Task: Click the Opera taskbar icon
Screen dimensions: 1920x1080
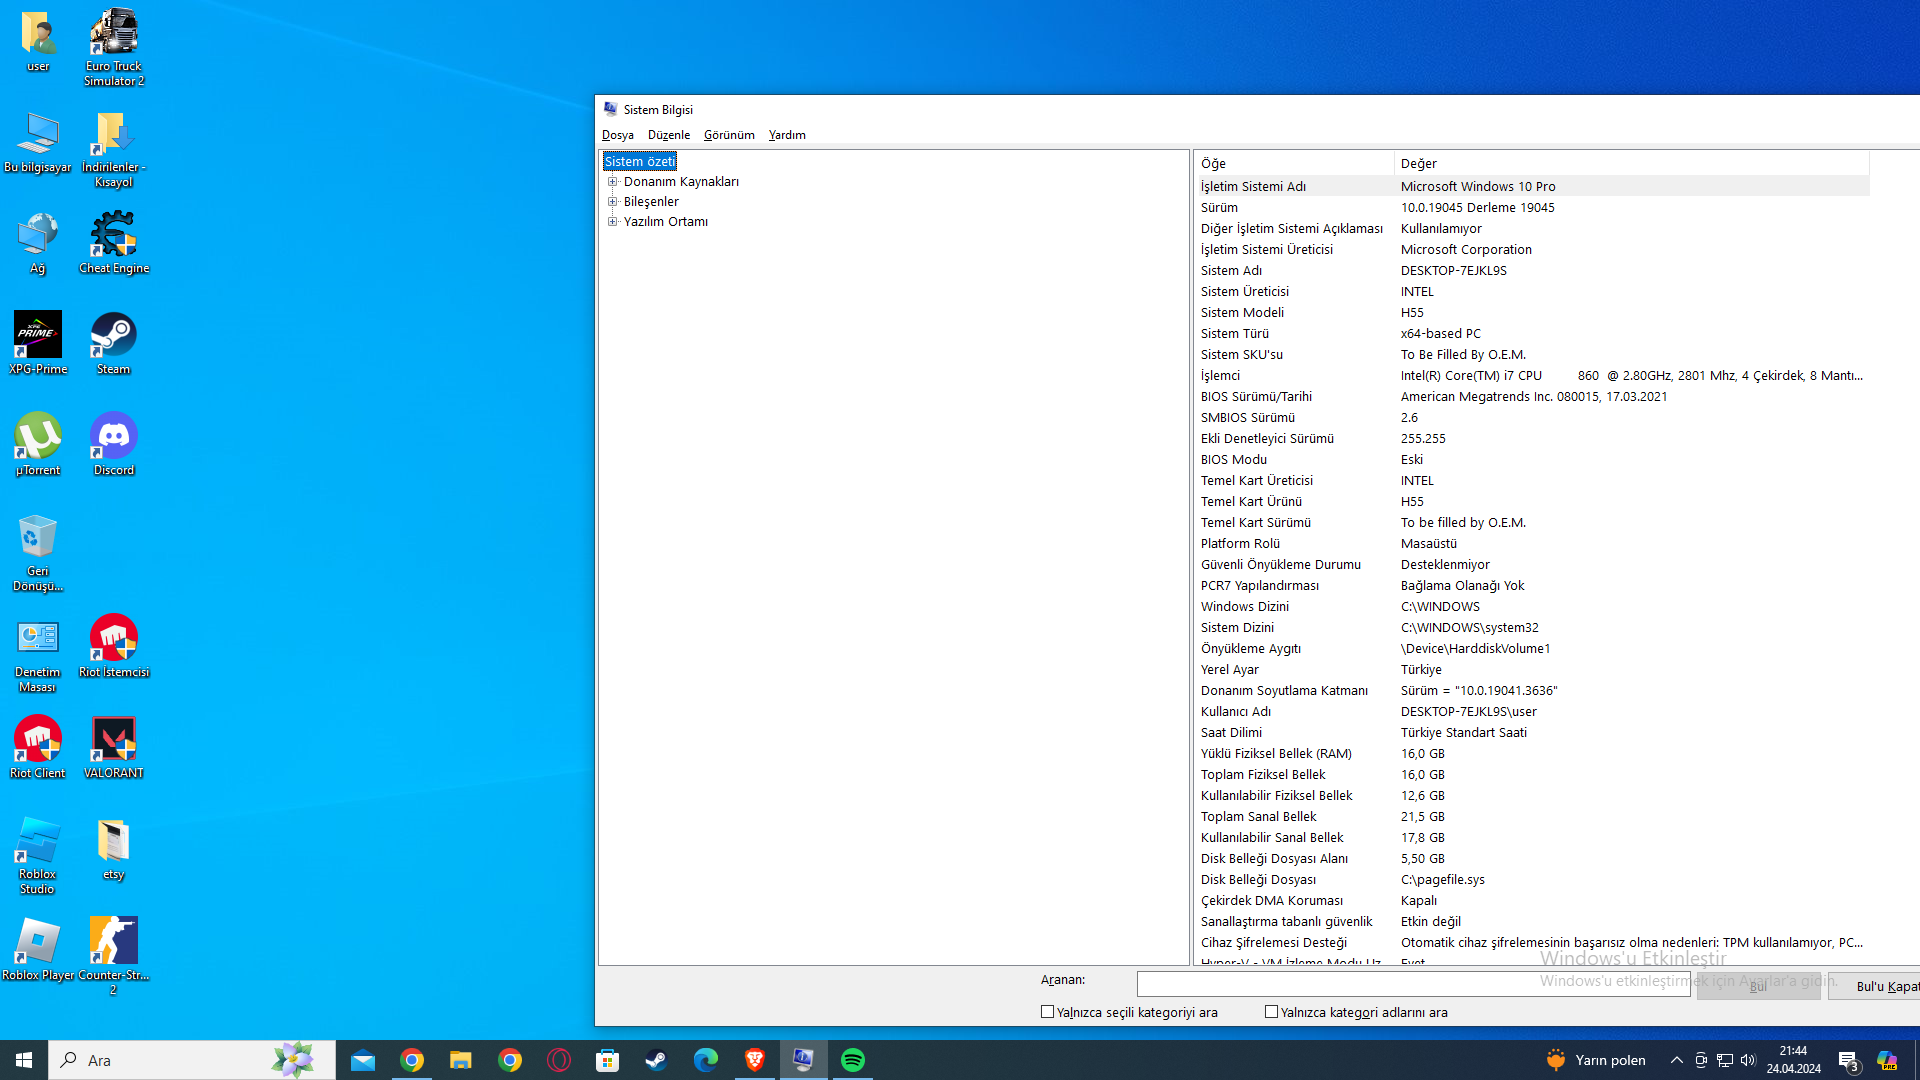Action: tap(559, 1060)
